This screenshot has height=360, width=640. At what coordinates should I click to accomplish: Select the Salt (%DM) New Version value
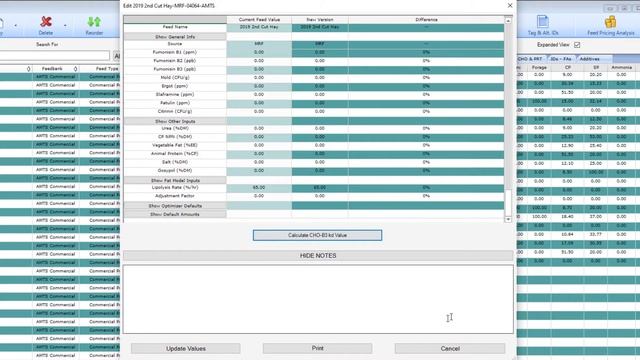point(320,162)
